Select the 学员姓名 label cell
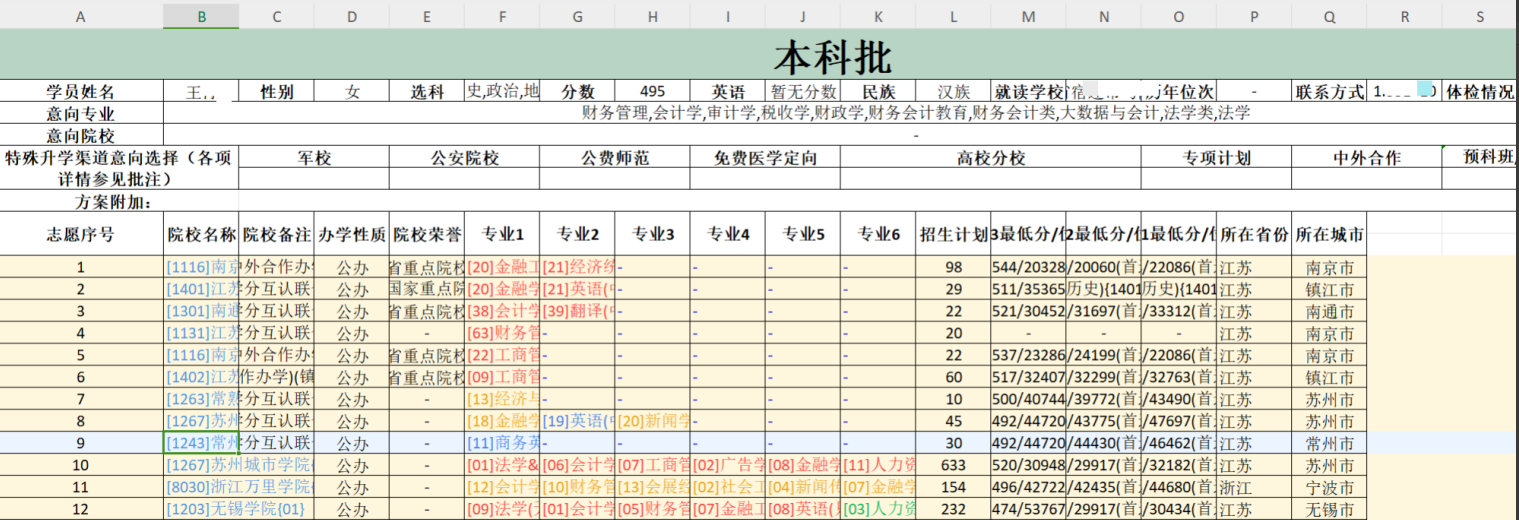This screenshot has width=1519, height=520. (x=81, y=91)
